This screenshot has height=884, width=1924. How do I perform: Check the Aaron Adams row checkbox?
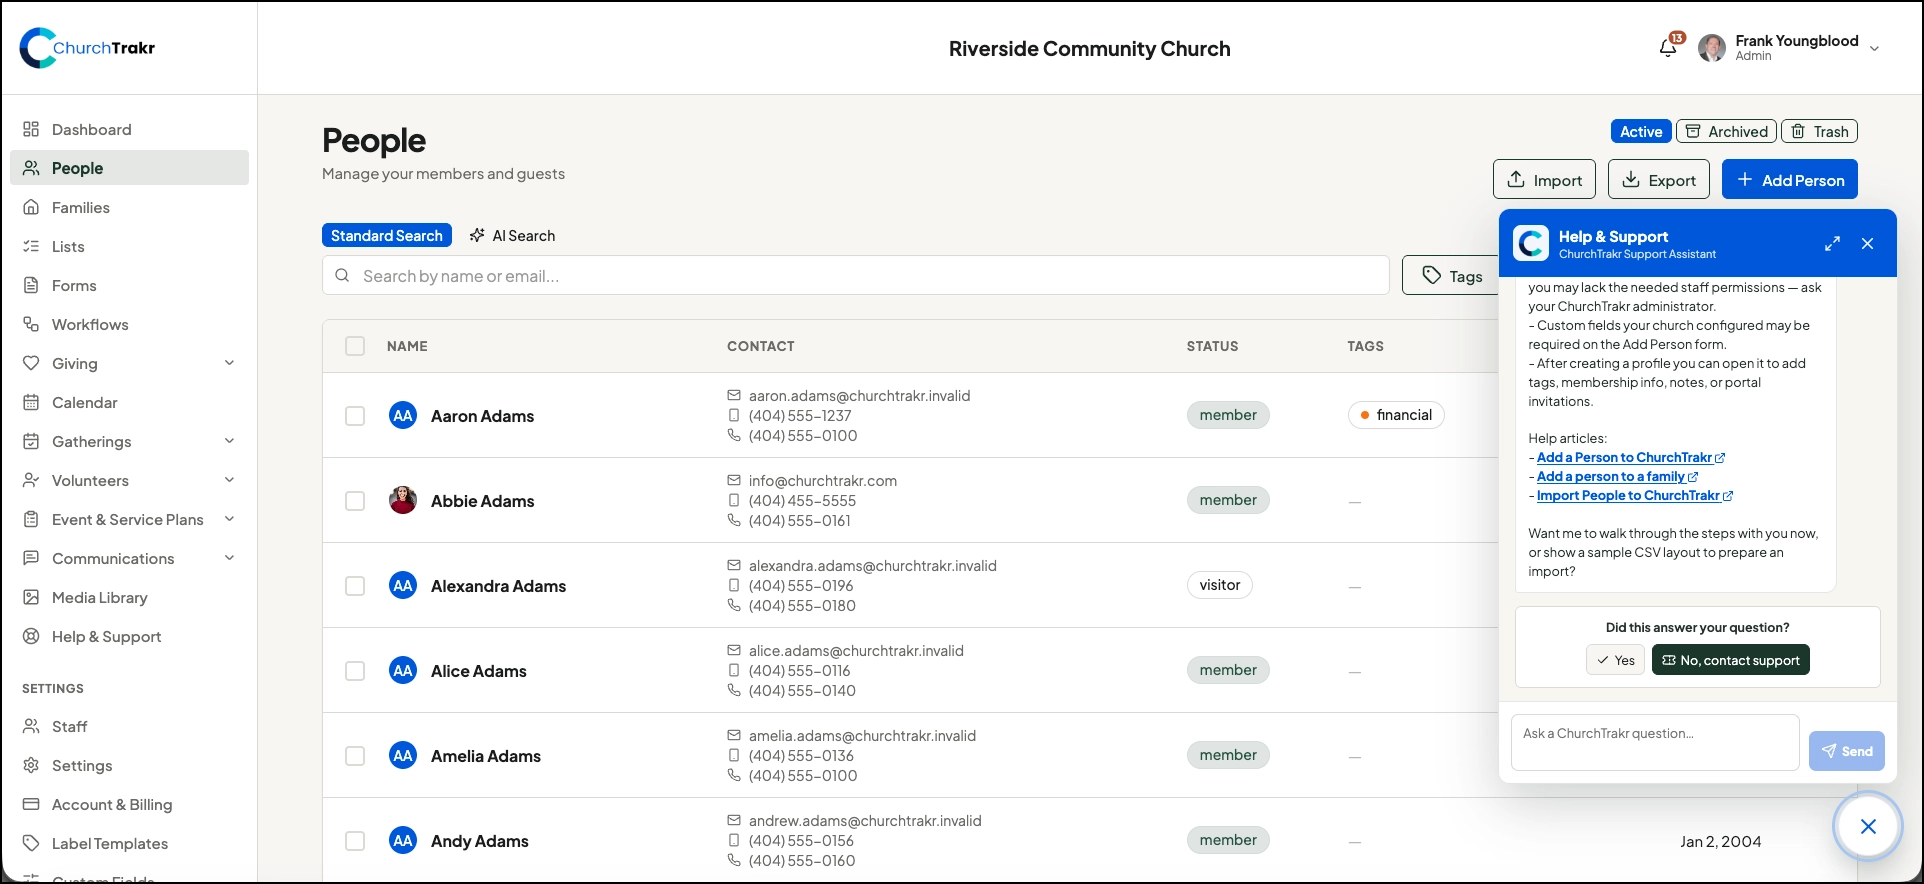click(x=355, y=415)
